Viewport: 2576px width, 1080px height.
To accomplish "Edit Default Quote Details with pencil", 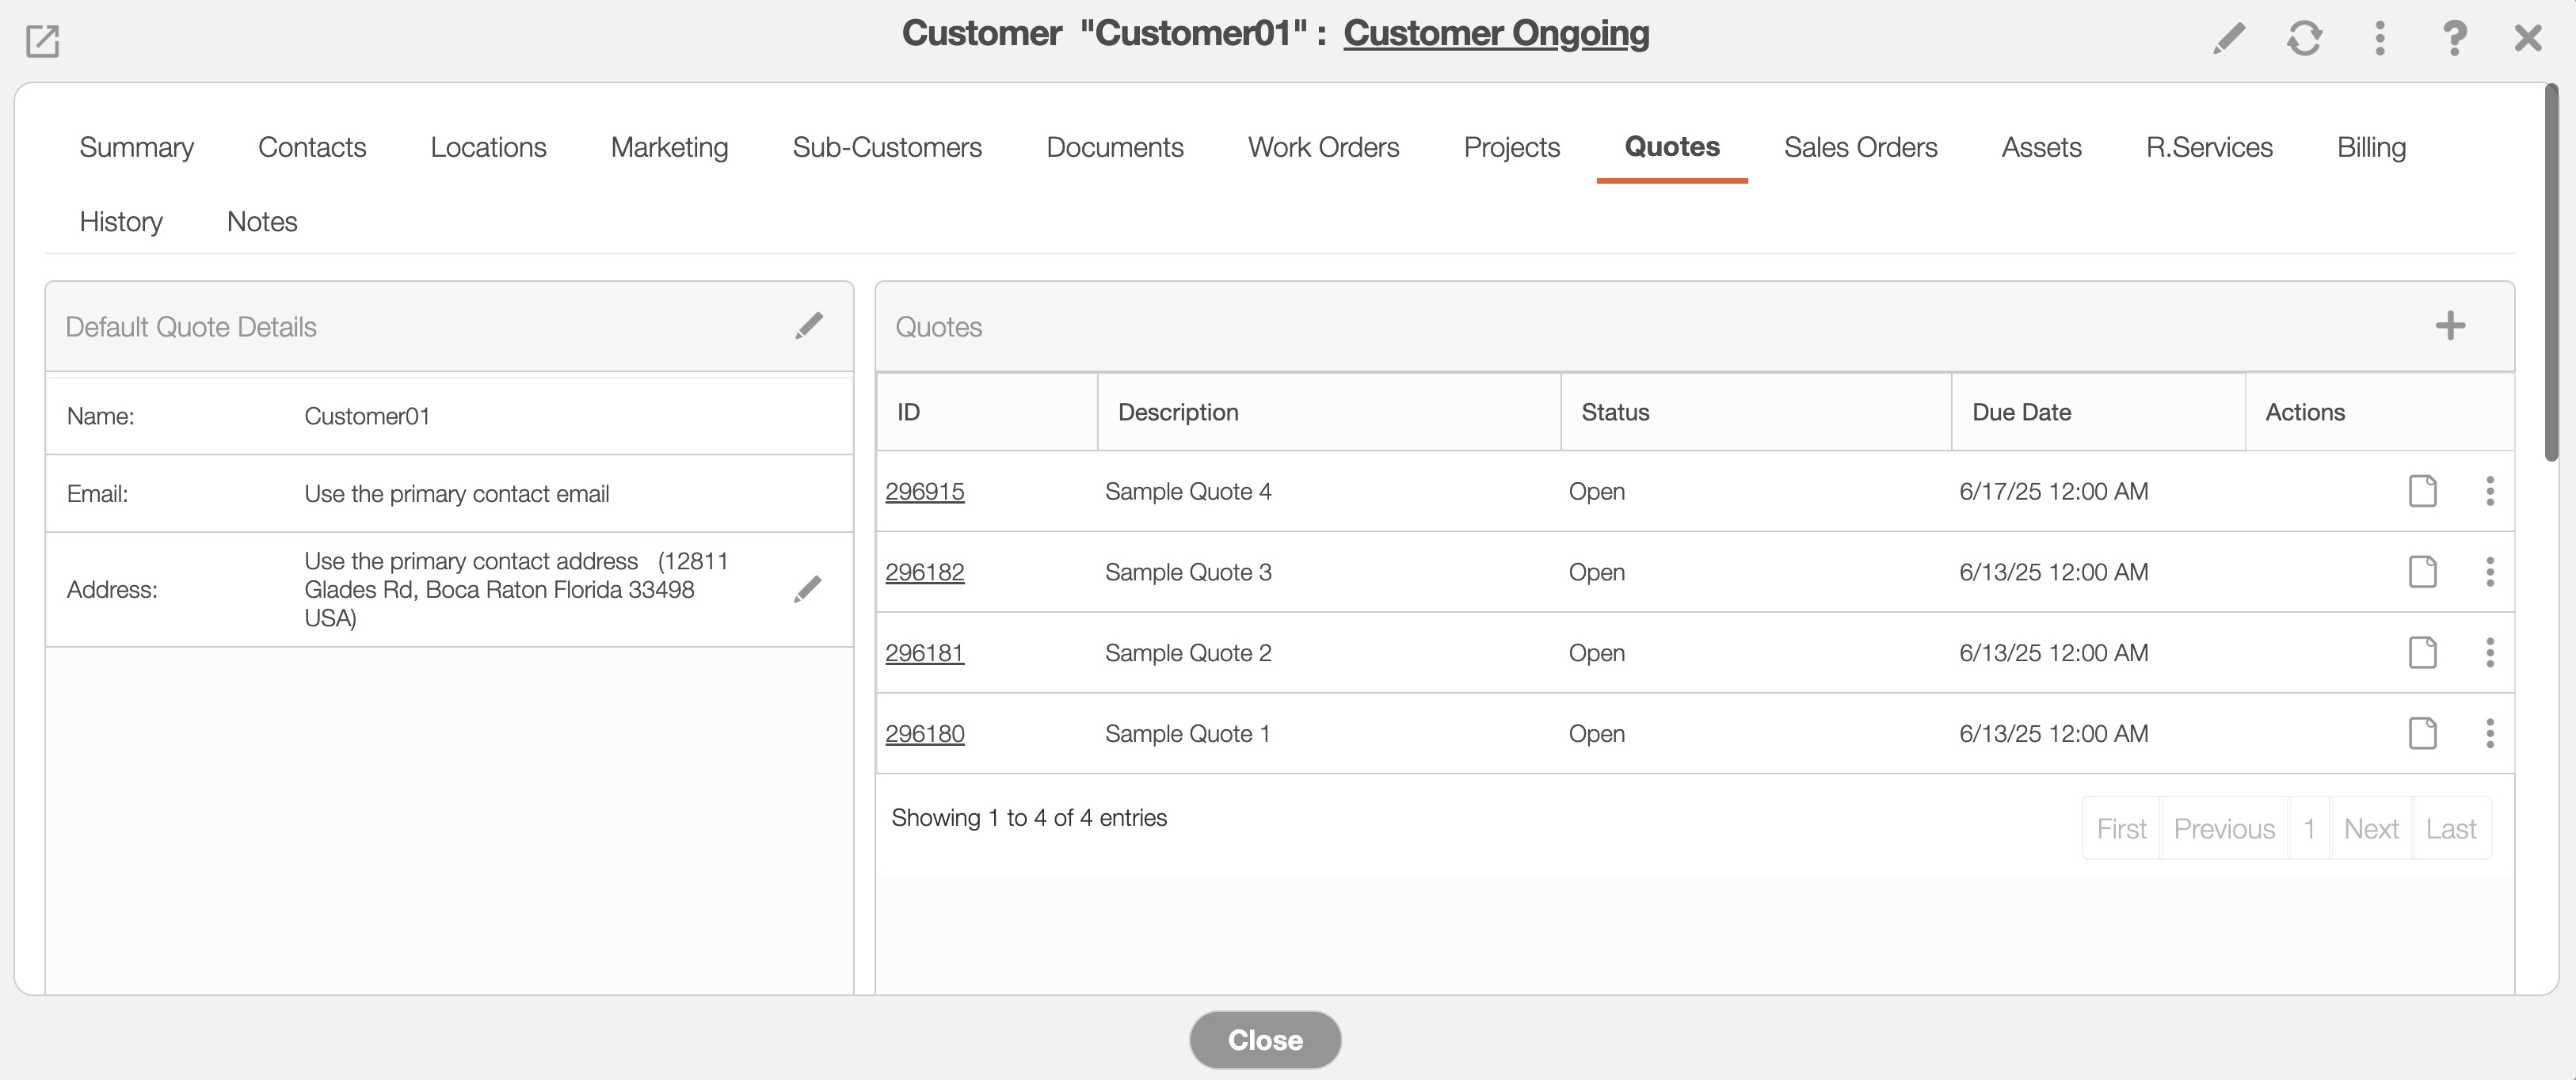I will [x=809, y=326].
